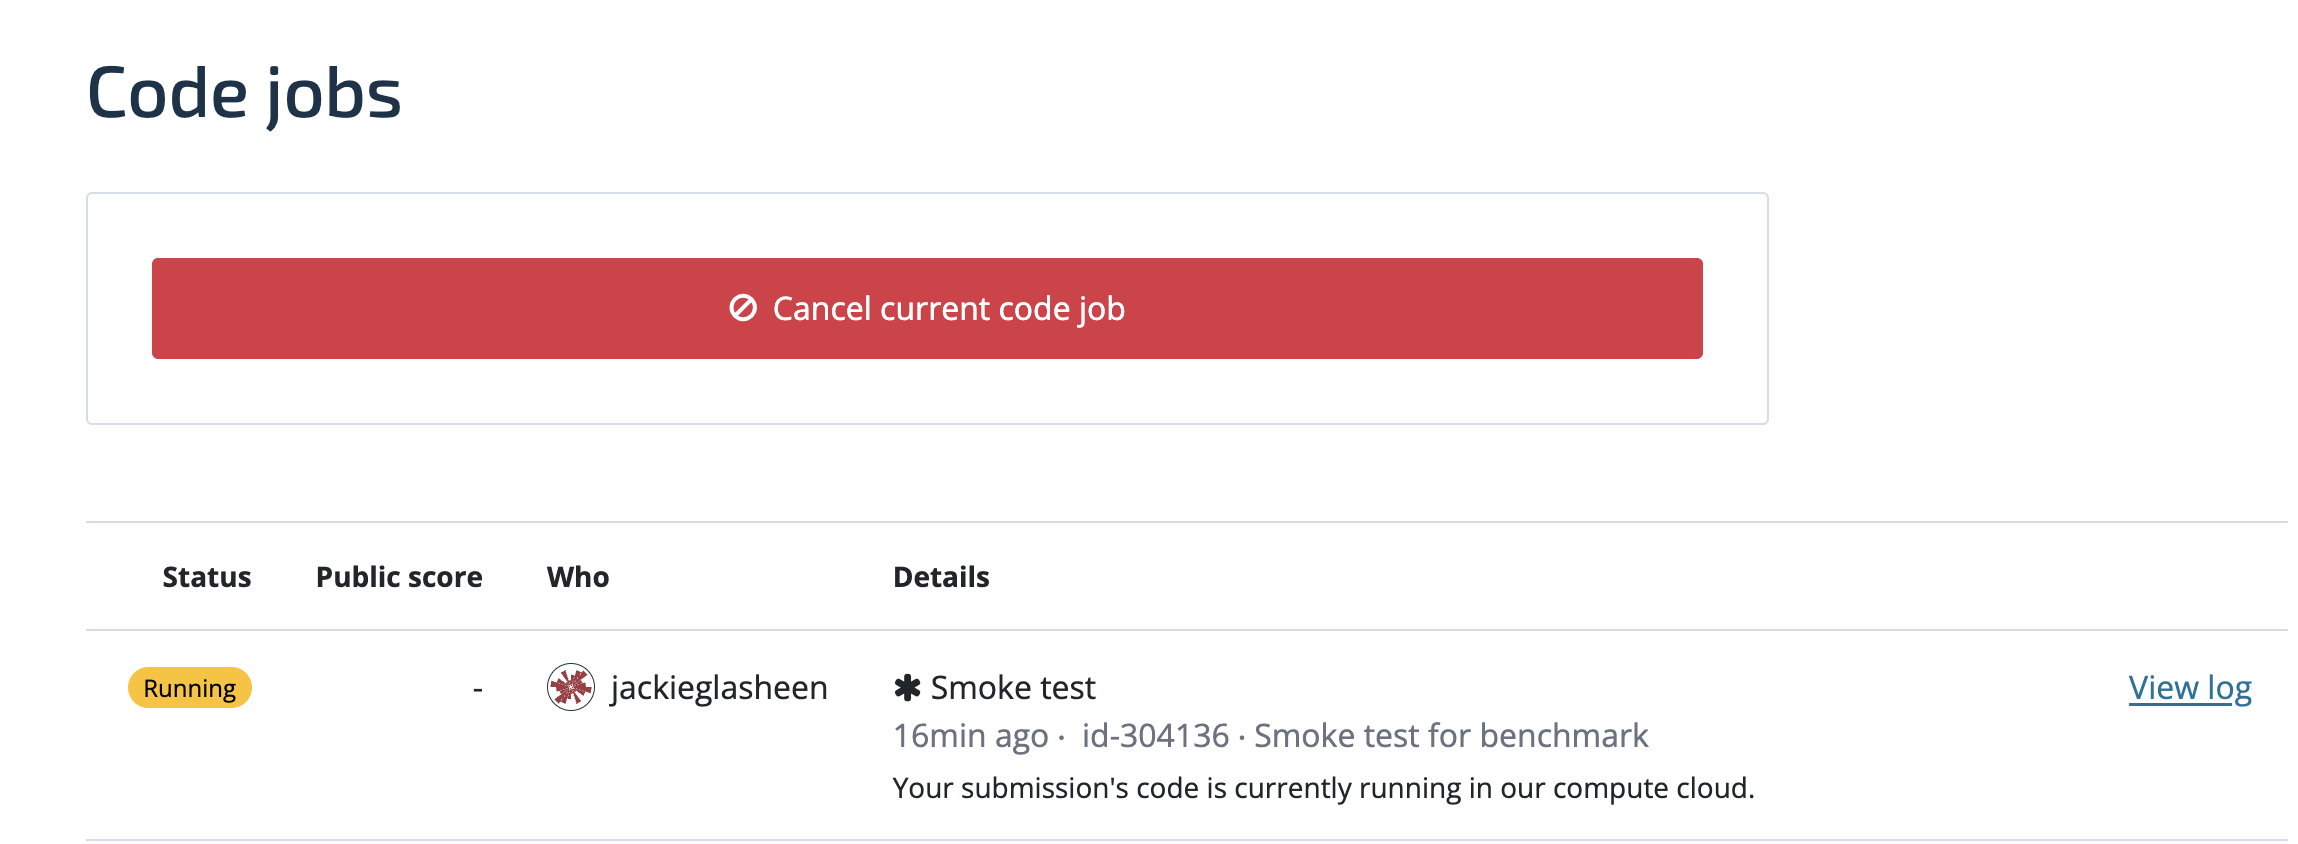The height and width of the screenshot is (844, 2298).
Task: Click the Public score column header
Action: [399, 577]
